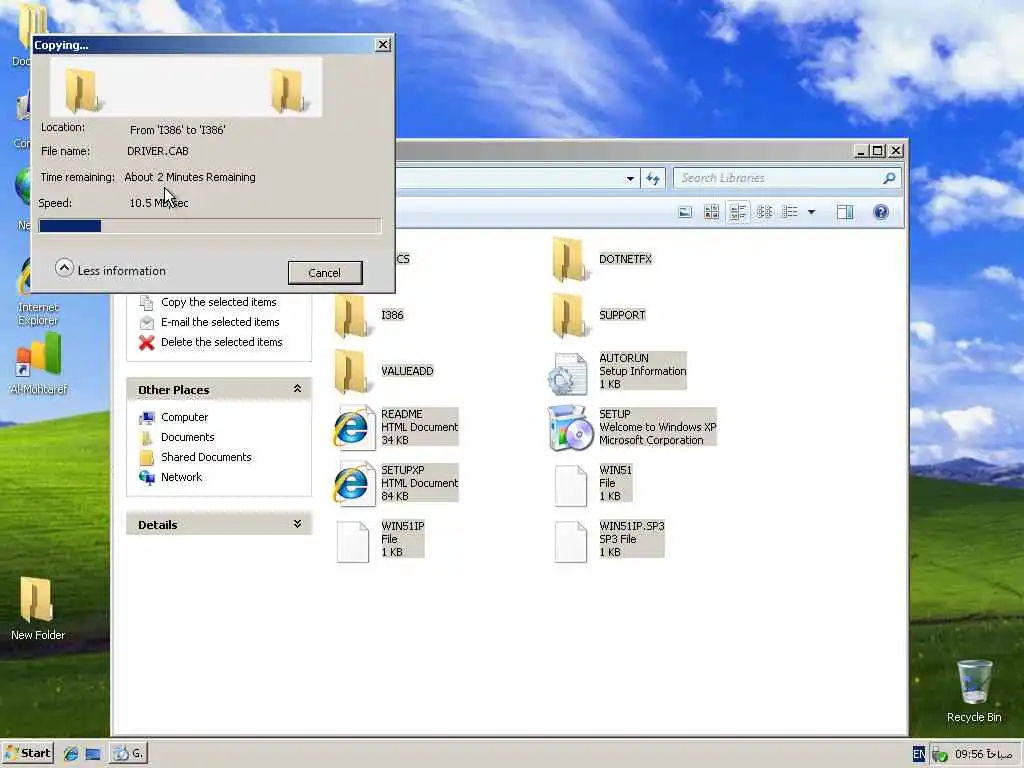Open the address bar history dropdown
The image size is (1024, 768).
pyautogui.click(x=630, y=178)
